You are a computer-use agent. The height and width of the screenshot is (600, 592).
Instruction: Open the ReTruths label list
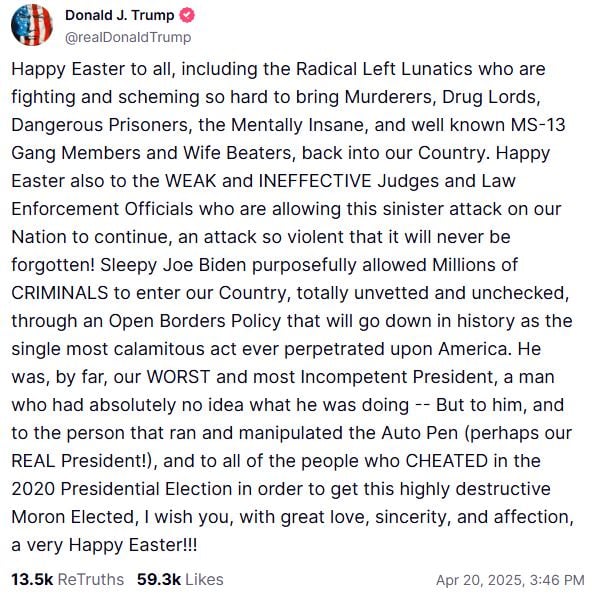coord(91,579)
